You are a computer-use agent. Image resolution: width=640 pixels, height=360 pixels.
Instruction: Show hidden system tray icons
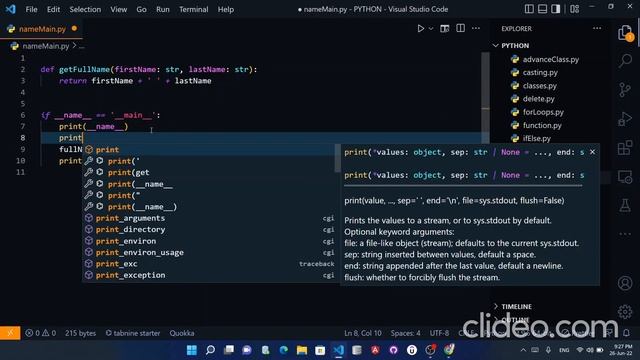(x=523, y=350)
